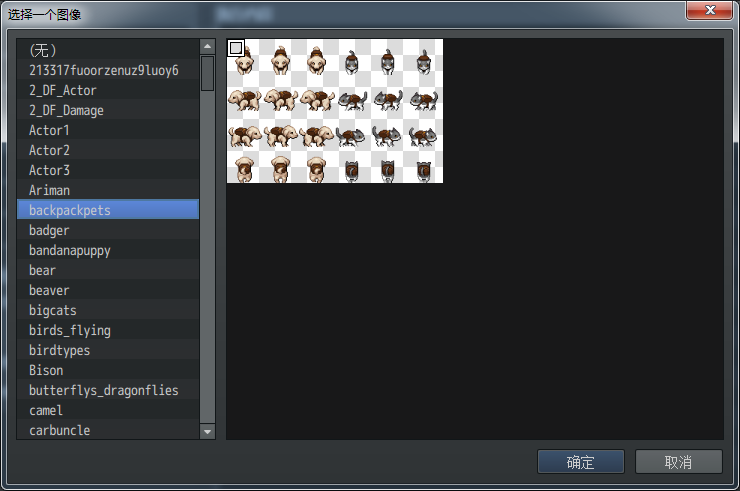Image resolution: width=740 pixels, height=491 pixels.
Task: Choose the 2_DF_Actor image
Action: coord(108,90)
